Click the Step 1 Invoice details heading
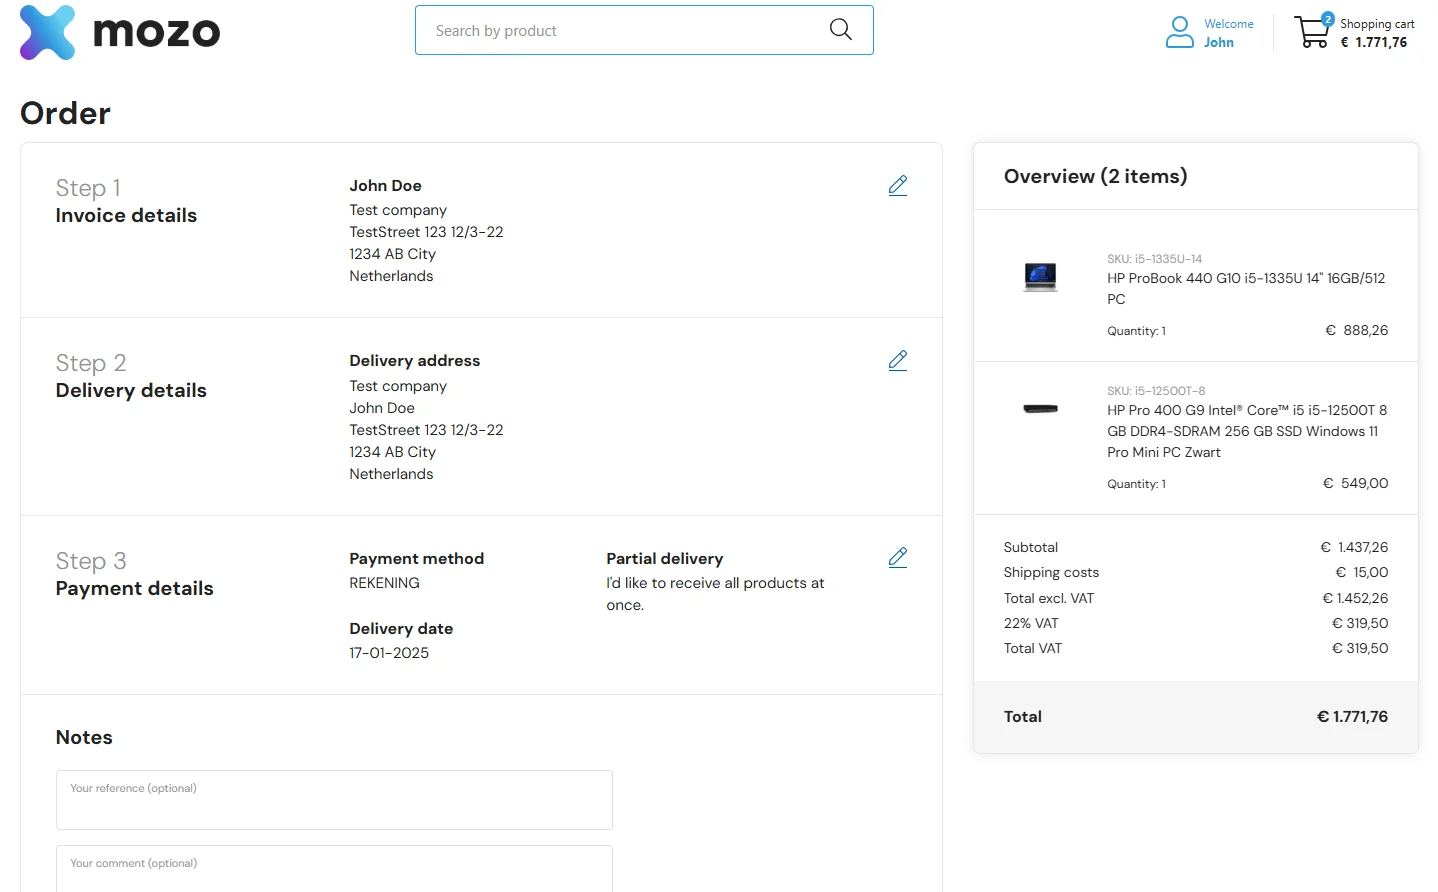This screenshot has height=892, width=1438. [x=126, y=201]
